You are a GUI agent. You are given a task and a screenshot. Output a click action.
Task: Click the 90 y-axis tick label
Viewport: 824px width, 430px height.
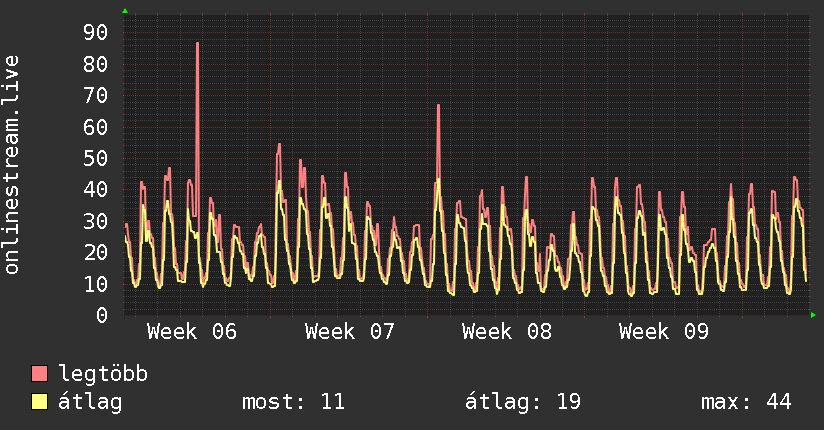click(x=95, y=33)
